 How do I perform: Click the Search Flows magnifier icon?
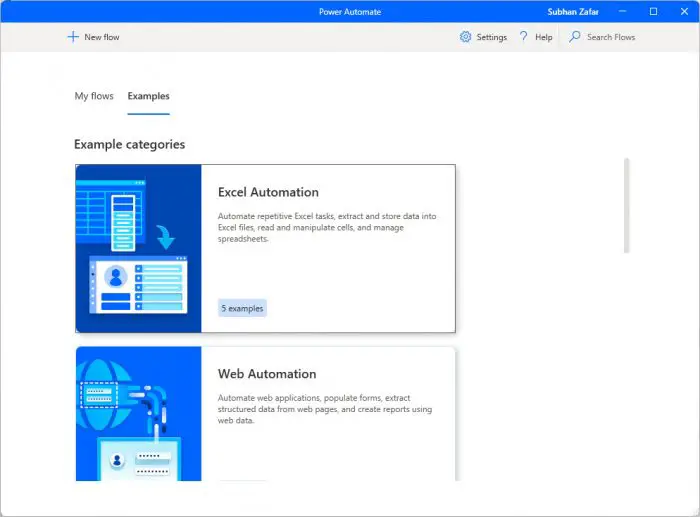click(x=575, y=37)
